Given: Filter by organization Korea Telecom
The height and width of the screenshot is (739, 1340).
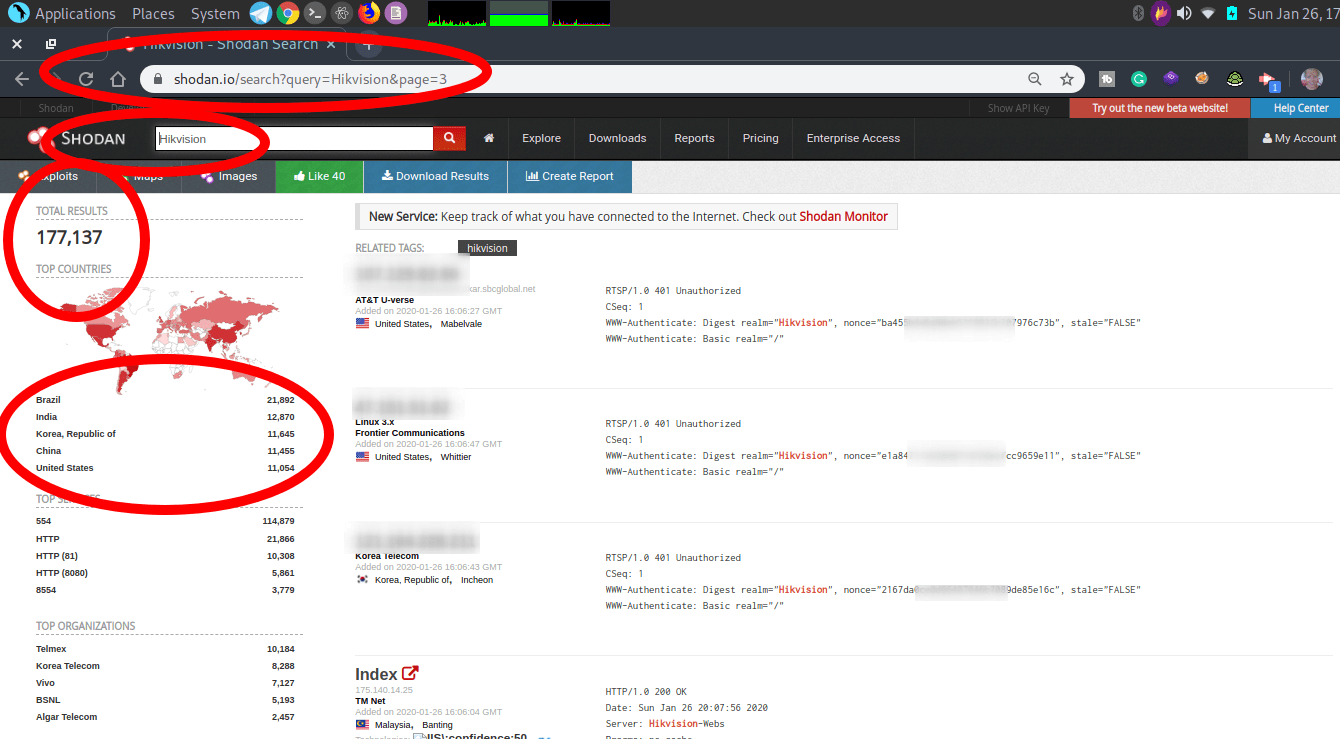Looking at the screenshot, I should coord(165,666).
